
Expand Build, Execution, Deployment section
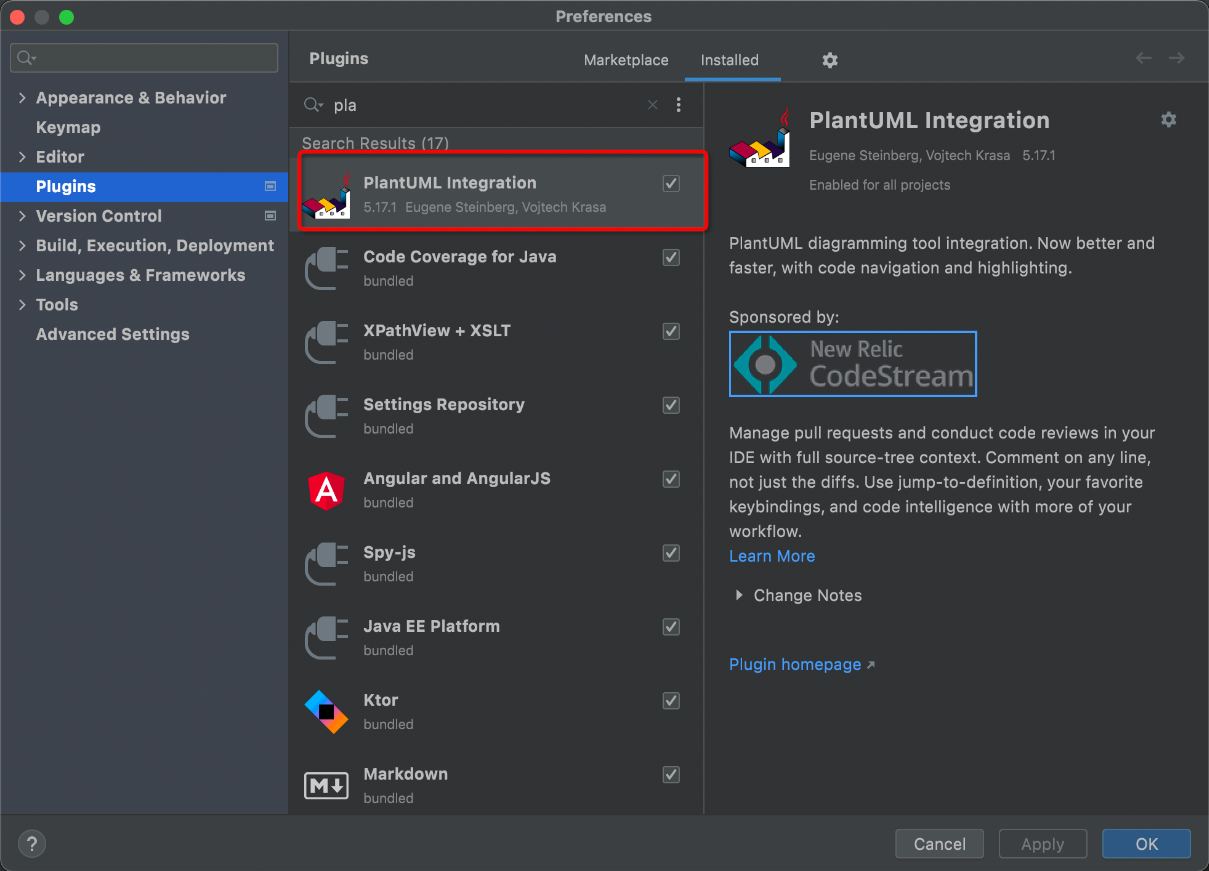pos(22,246)
